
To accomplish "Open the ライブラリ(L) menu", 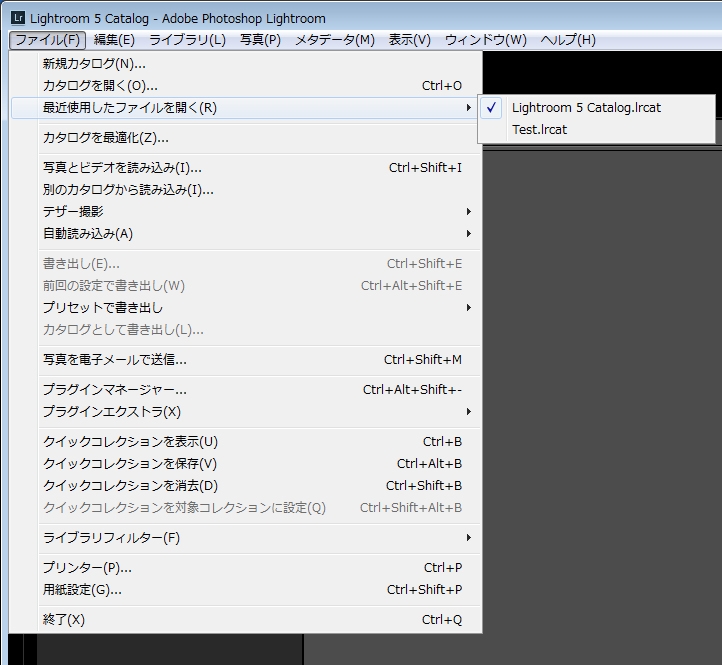I will (x=187, y=40).
